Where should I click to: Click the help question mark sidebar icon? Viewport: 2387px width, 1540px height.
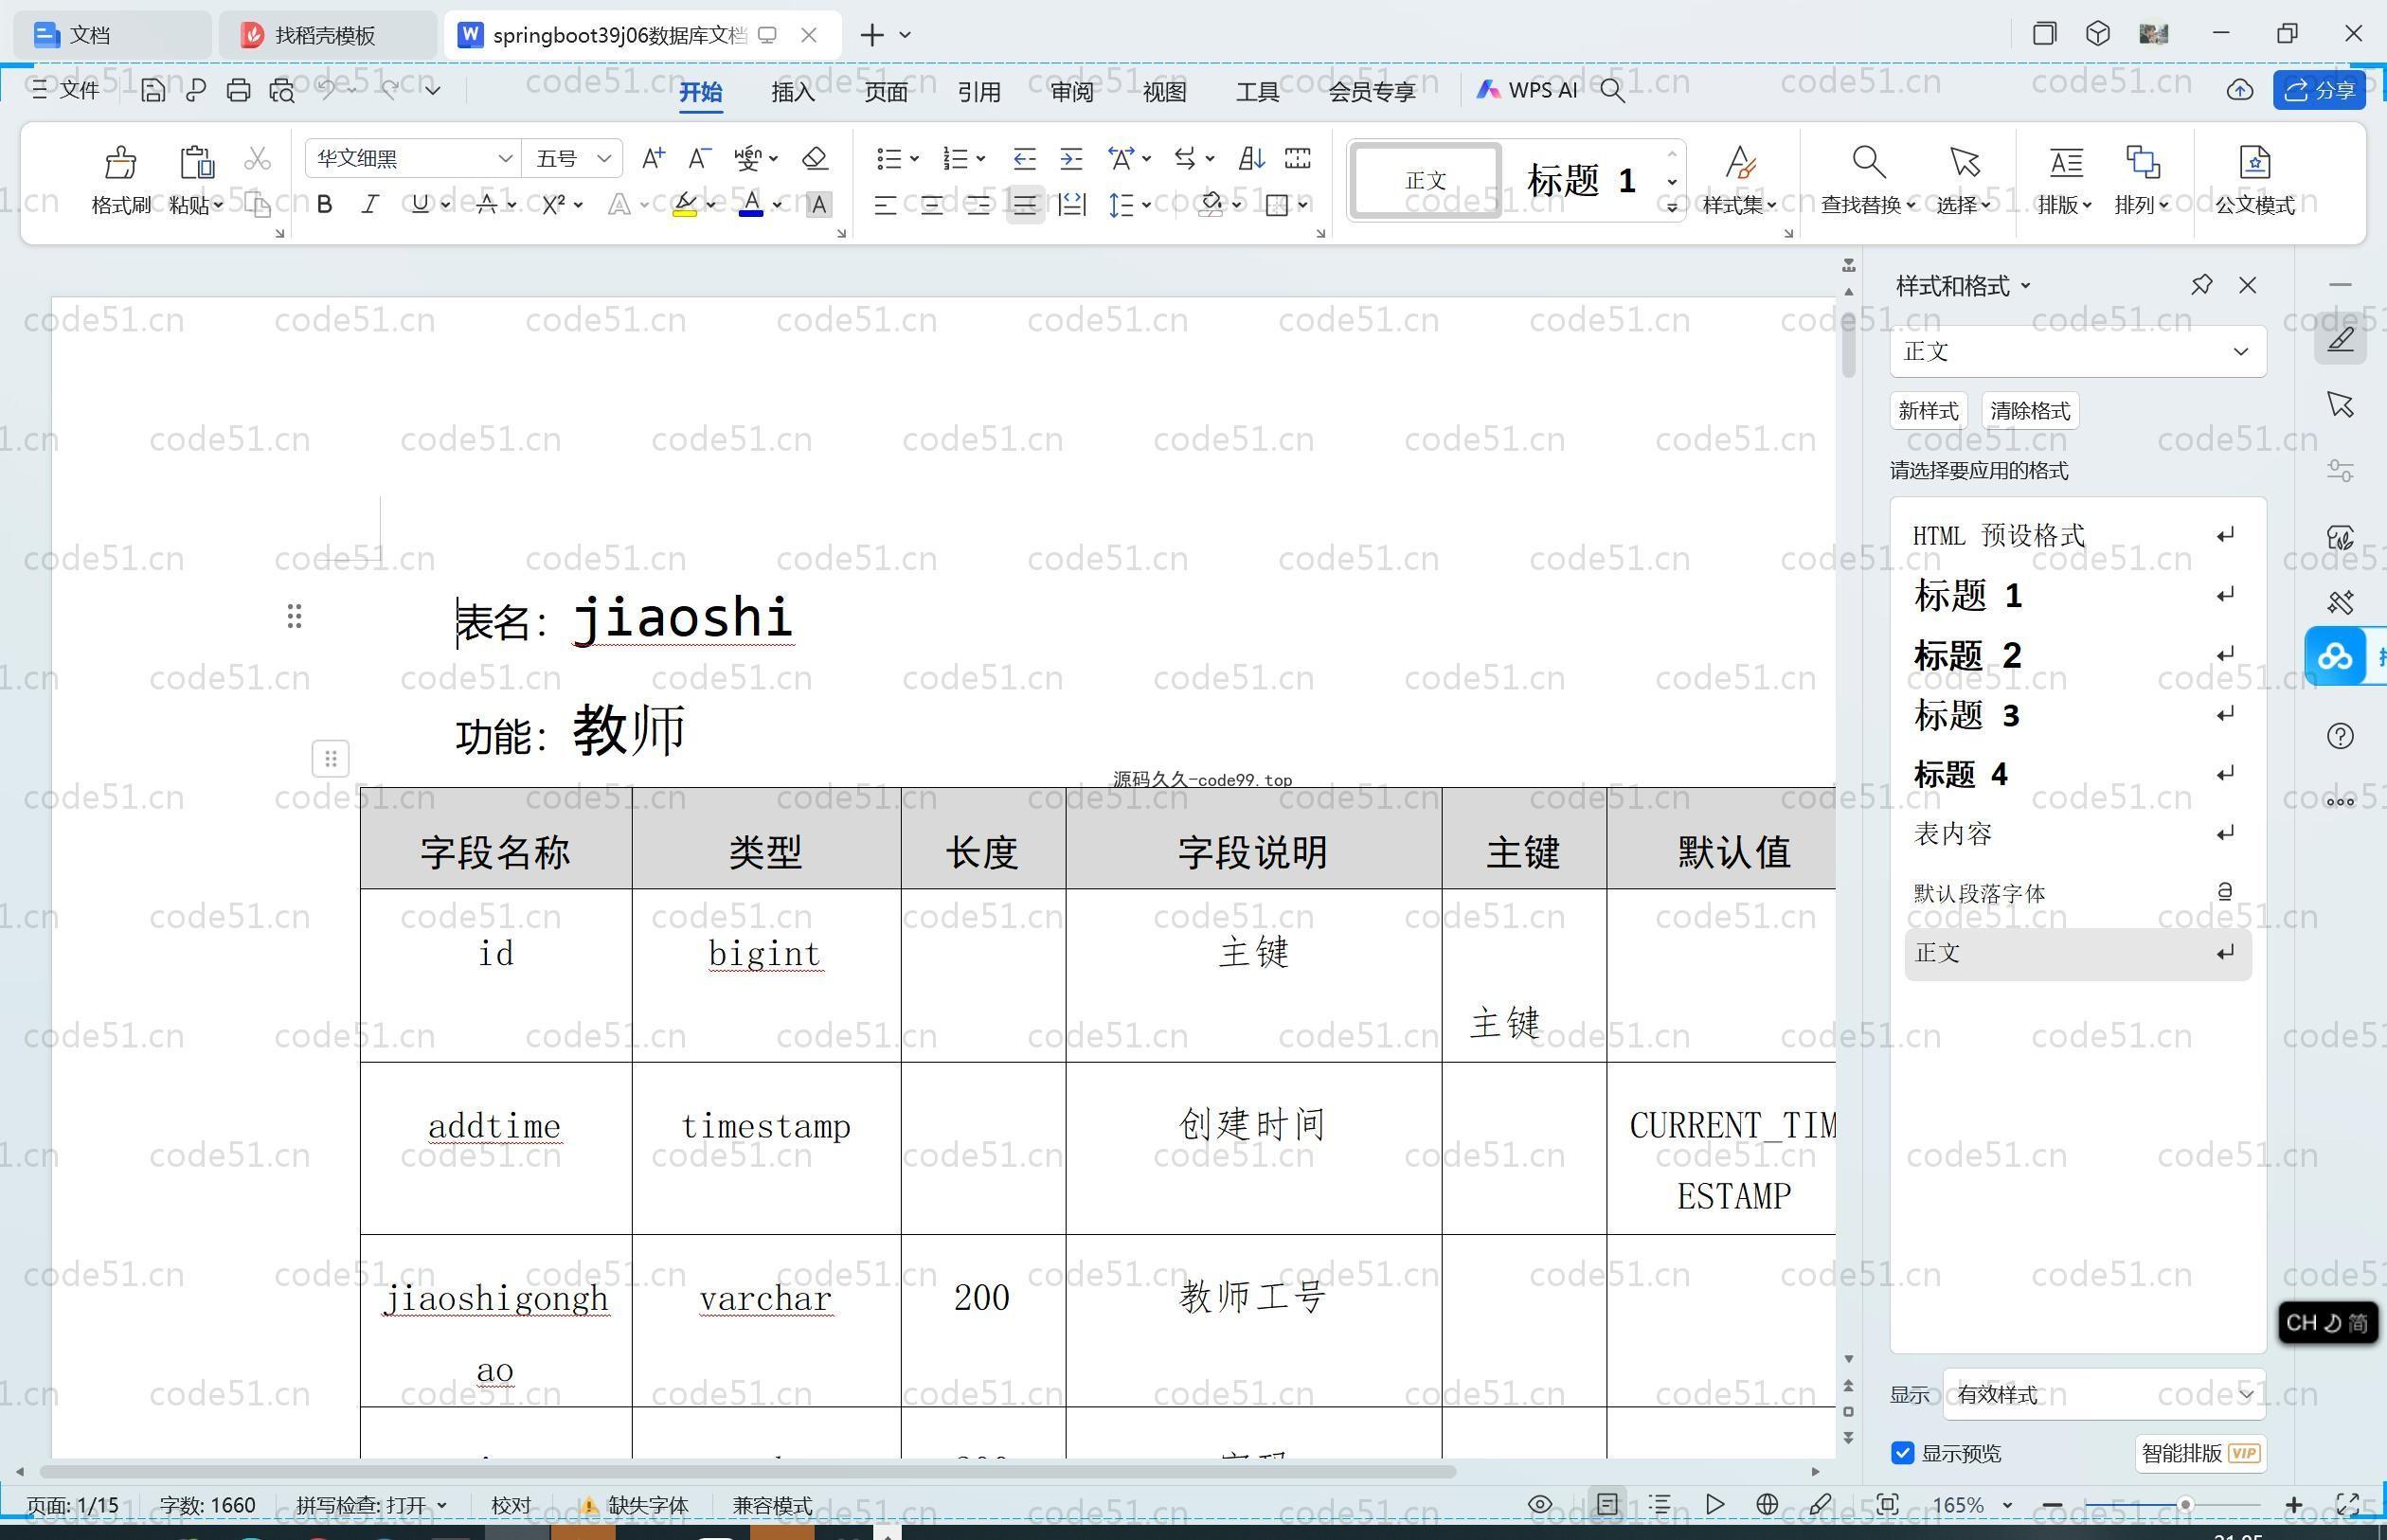(2340, 736)
